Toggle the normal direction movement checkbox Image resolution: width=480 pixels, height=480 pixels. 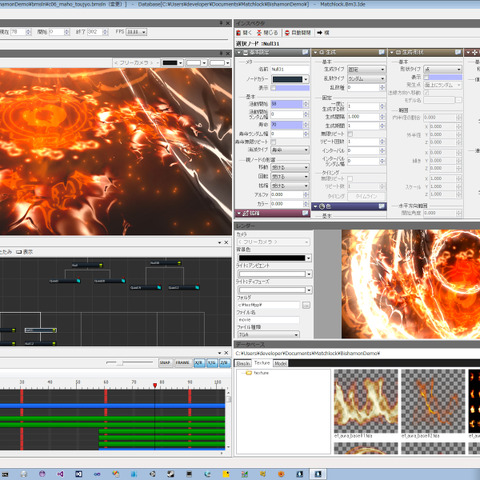click(x=426, y=93)
